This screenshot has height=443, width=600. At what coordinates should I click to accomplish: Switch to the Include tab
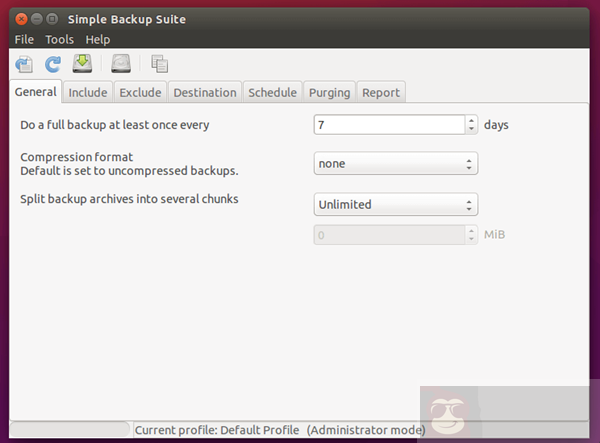(x=88, y=92)
